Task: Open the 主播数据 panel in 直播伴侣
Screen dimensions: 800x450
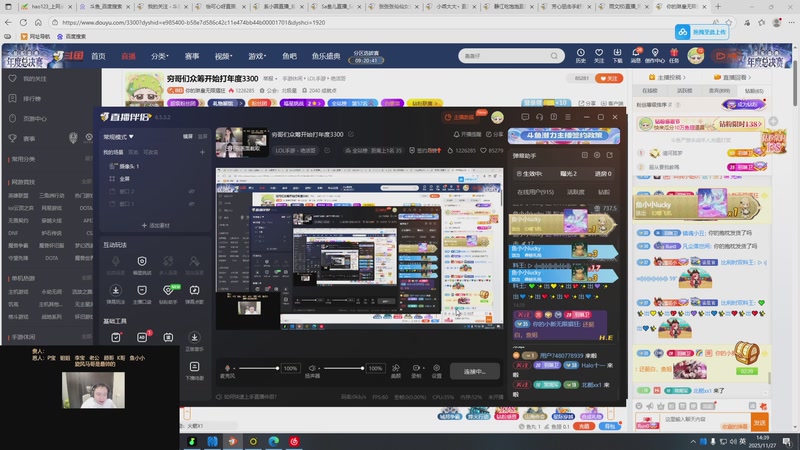Action: 459,117
